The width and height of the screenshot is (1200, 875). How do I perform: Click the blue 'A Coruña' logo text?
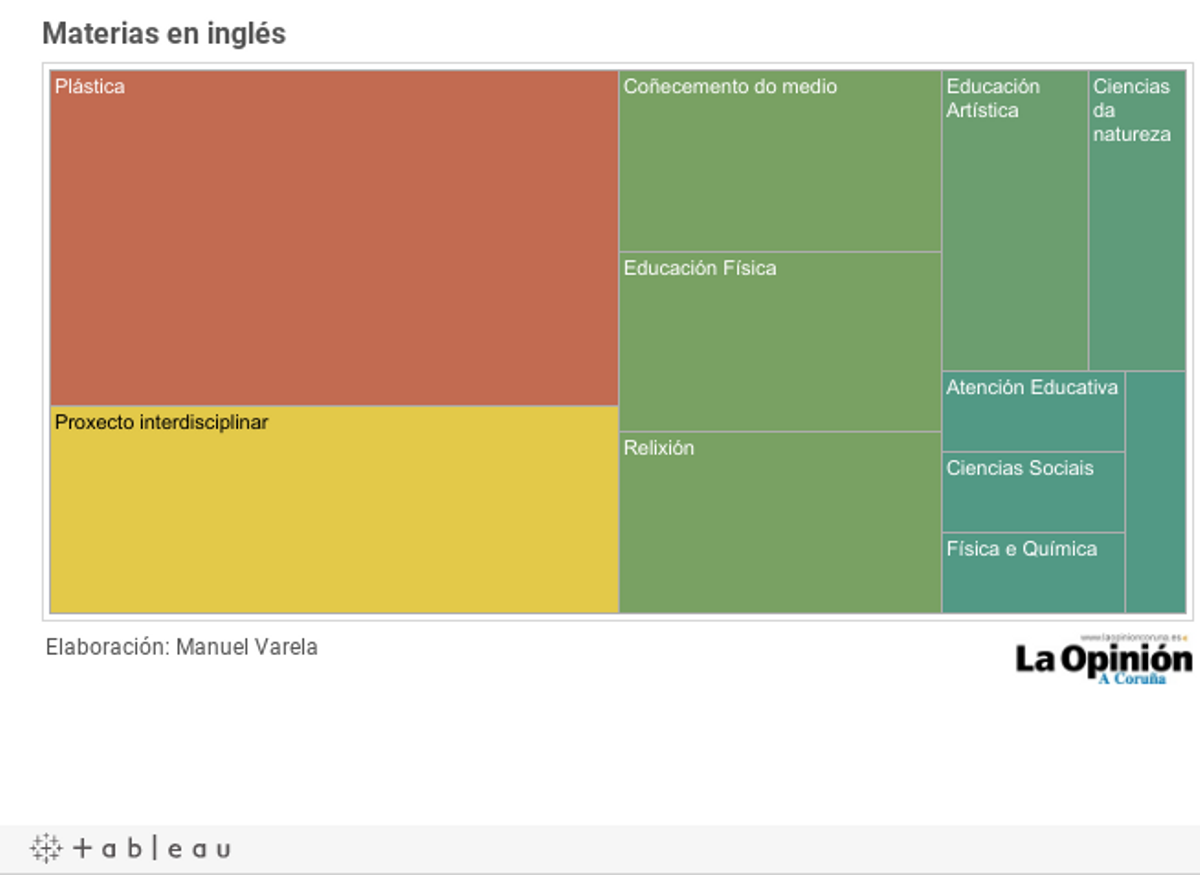click(x=1132, y=679)
